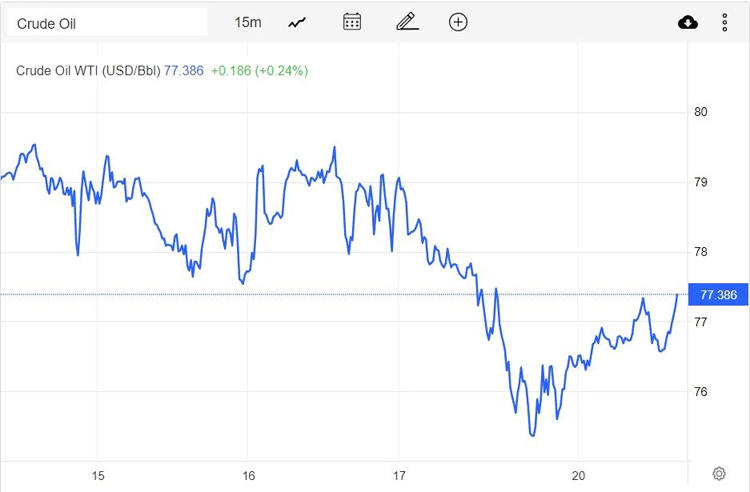The height and width of the screenshot is (492, 750).
Task: Click the 76 price axis label
Action: point(701,392)
